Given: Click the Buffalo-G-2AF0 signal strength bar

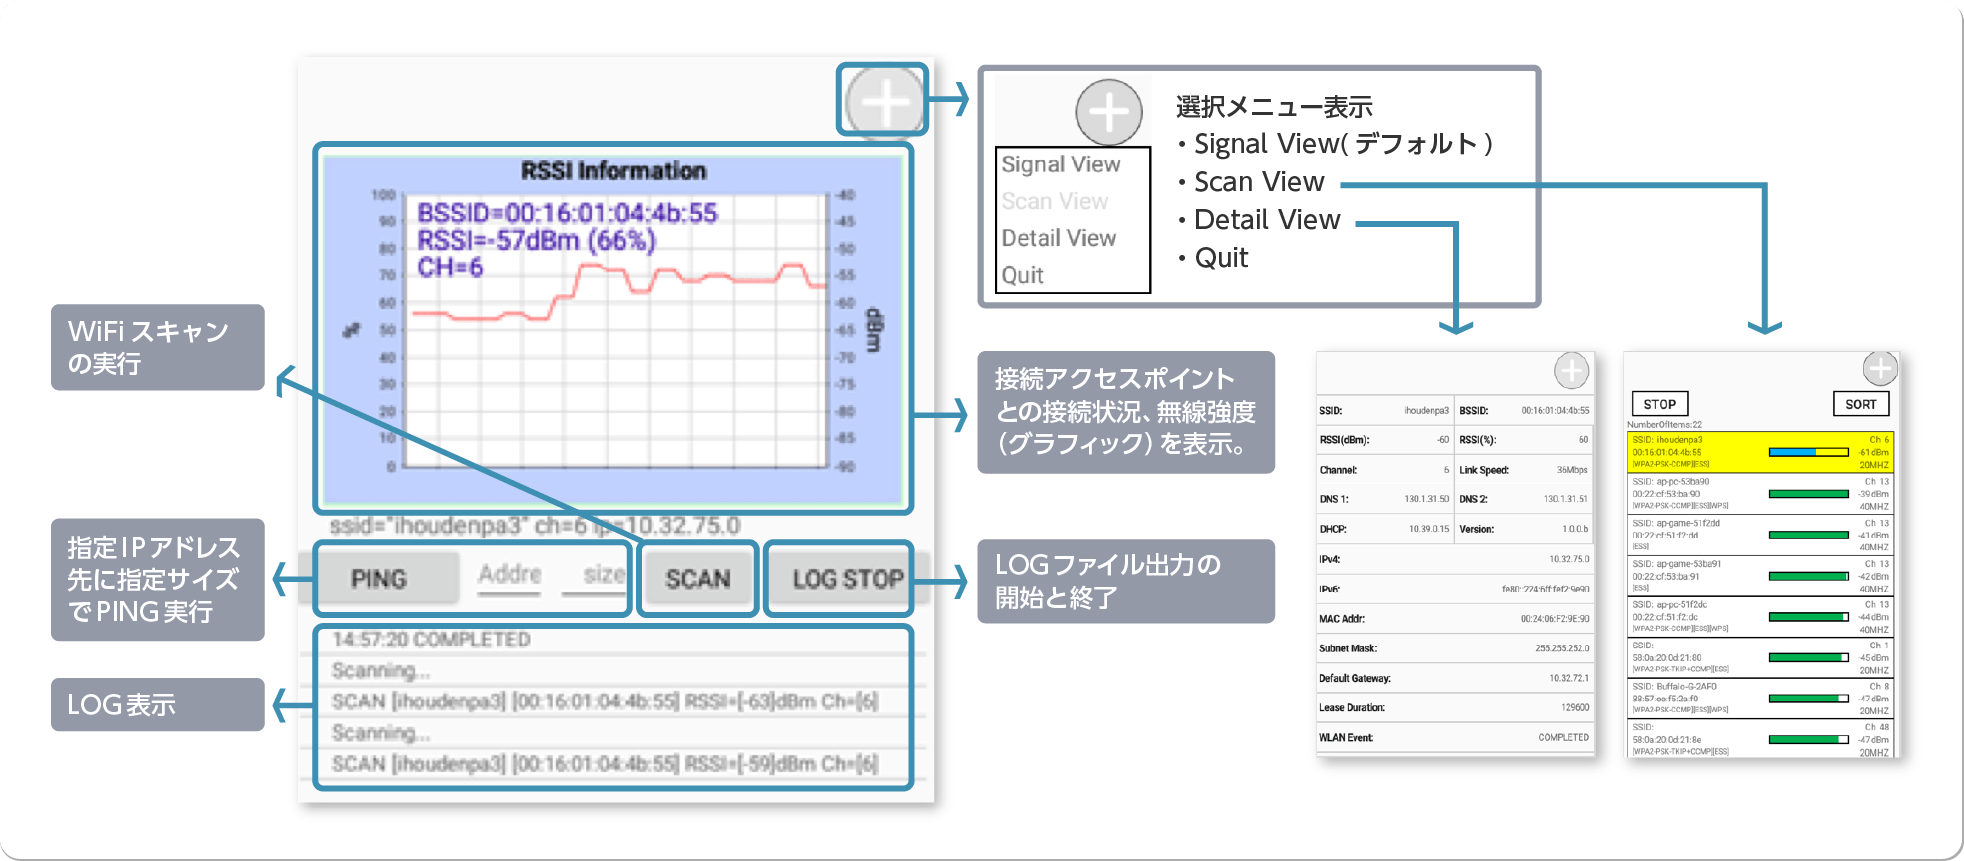Looking at the screenshot, I should click(x=1808, y=698).
